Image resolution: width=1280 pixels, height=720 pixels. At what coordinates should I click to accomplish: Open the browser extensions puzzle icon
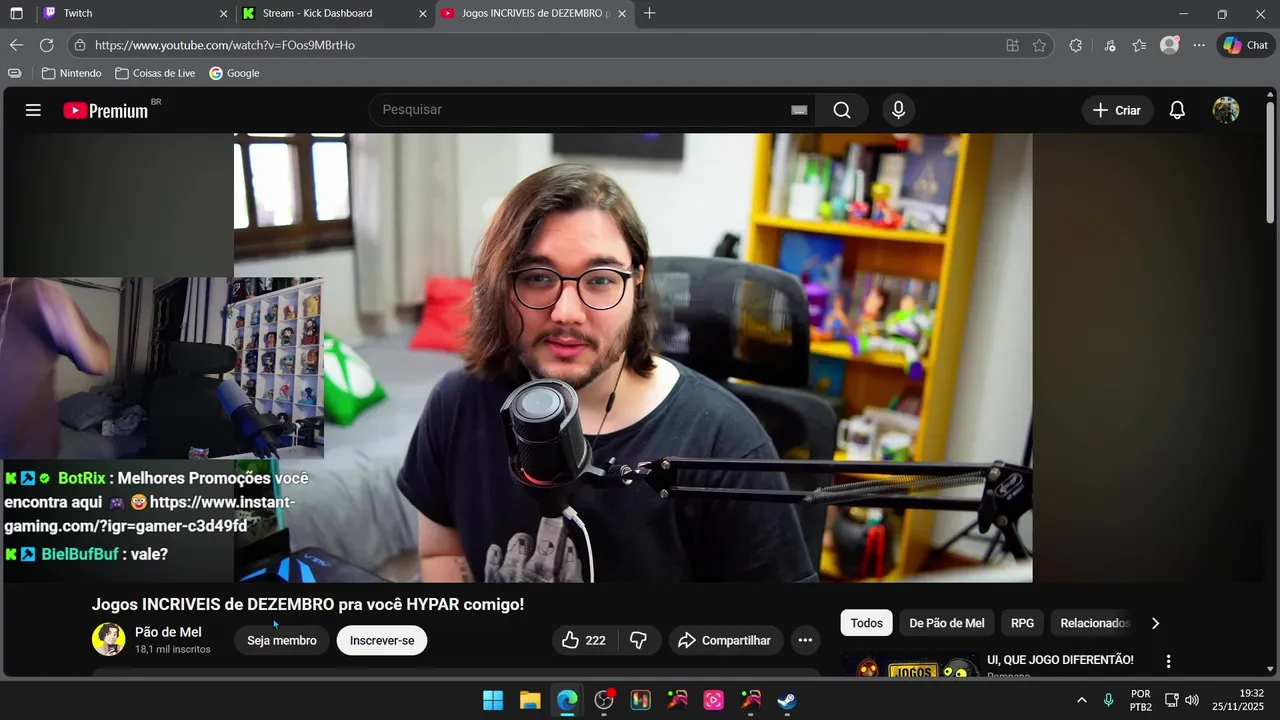1076,45
